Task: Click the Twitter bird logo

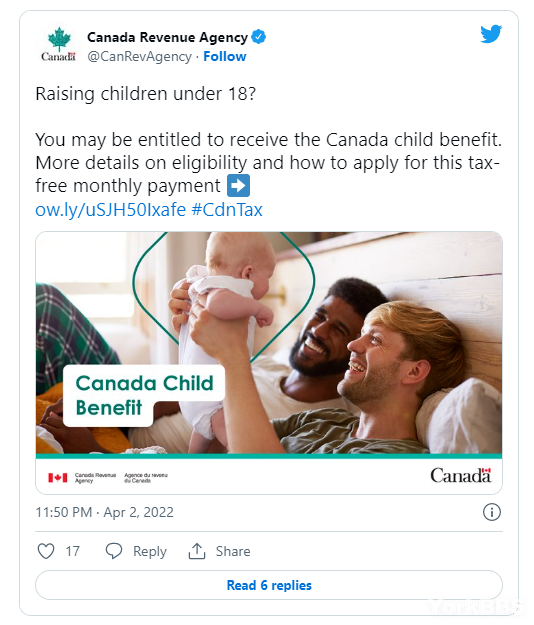Action: point(491,34)
